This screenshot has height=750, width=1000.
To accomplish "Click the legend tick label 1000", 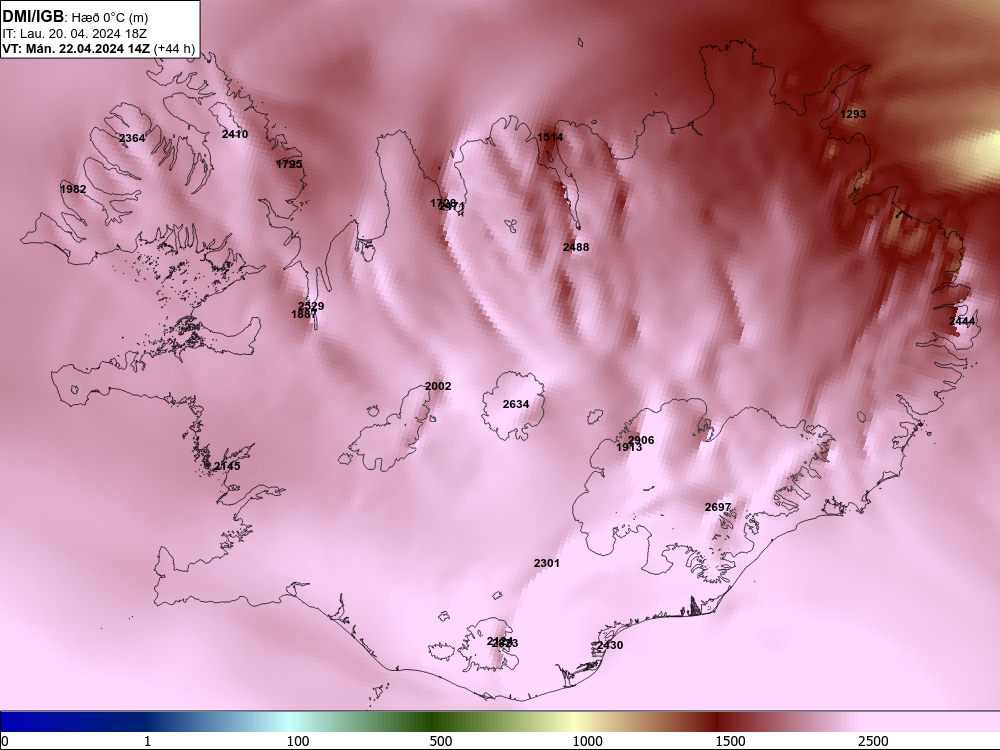I will click(x=587, y=741).
